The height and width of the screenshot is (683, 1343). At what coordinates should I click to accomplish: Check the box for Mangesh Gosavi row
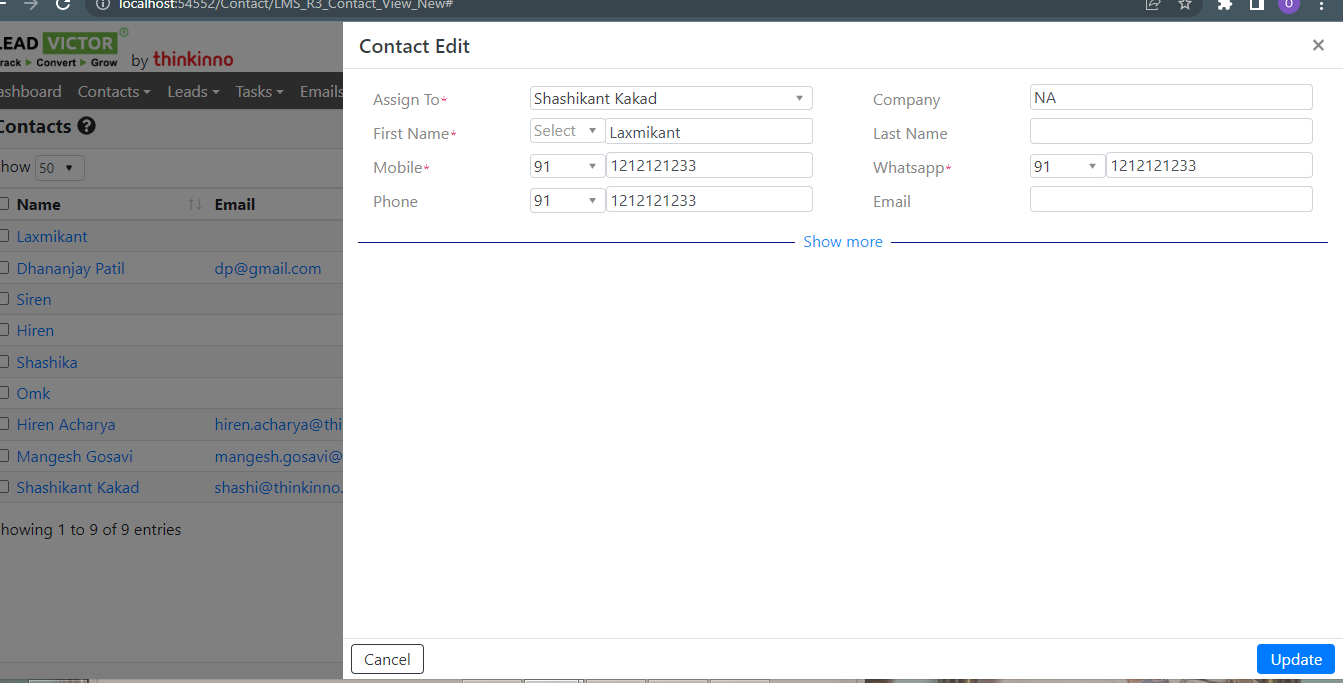pos(4,457)
